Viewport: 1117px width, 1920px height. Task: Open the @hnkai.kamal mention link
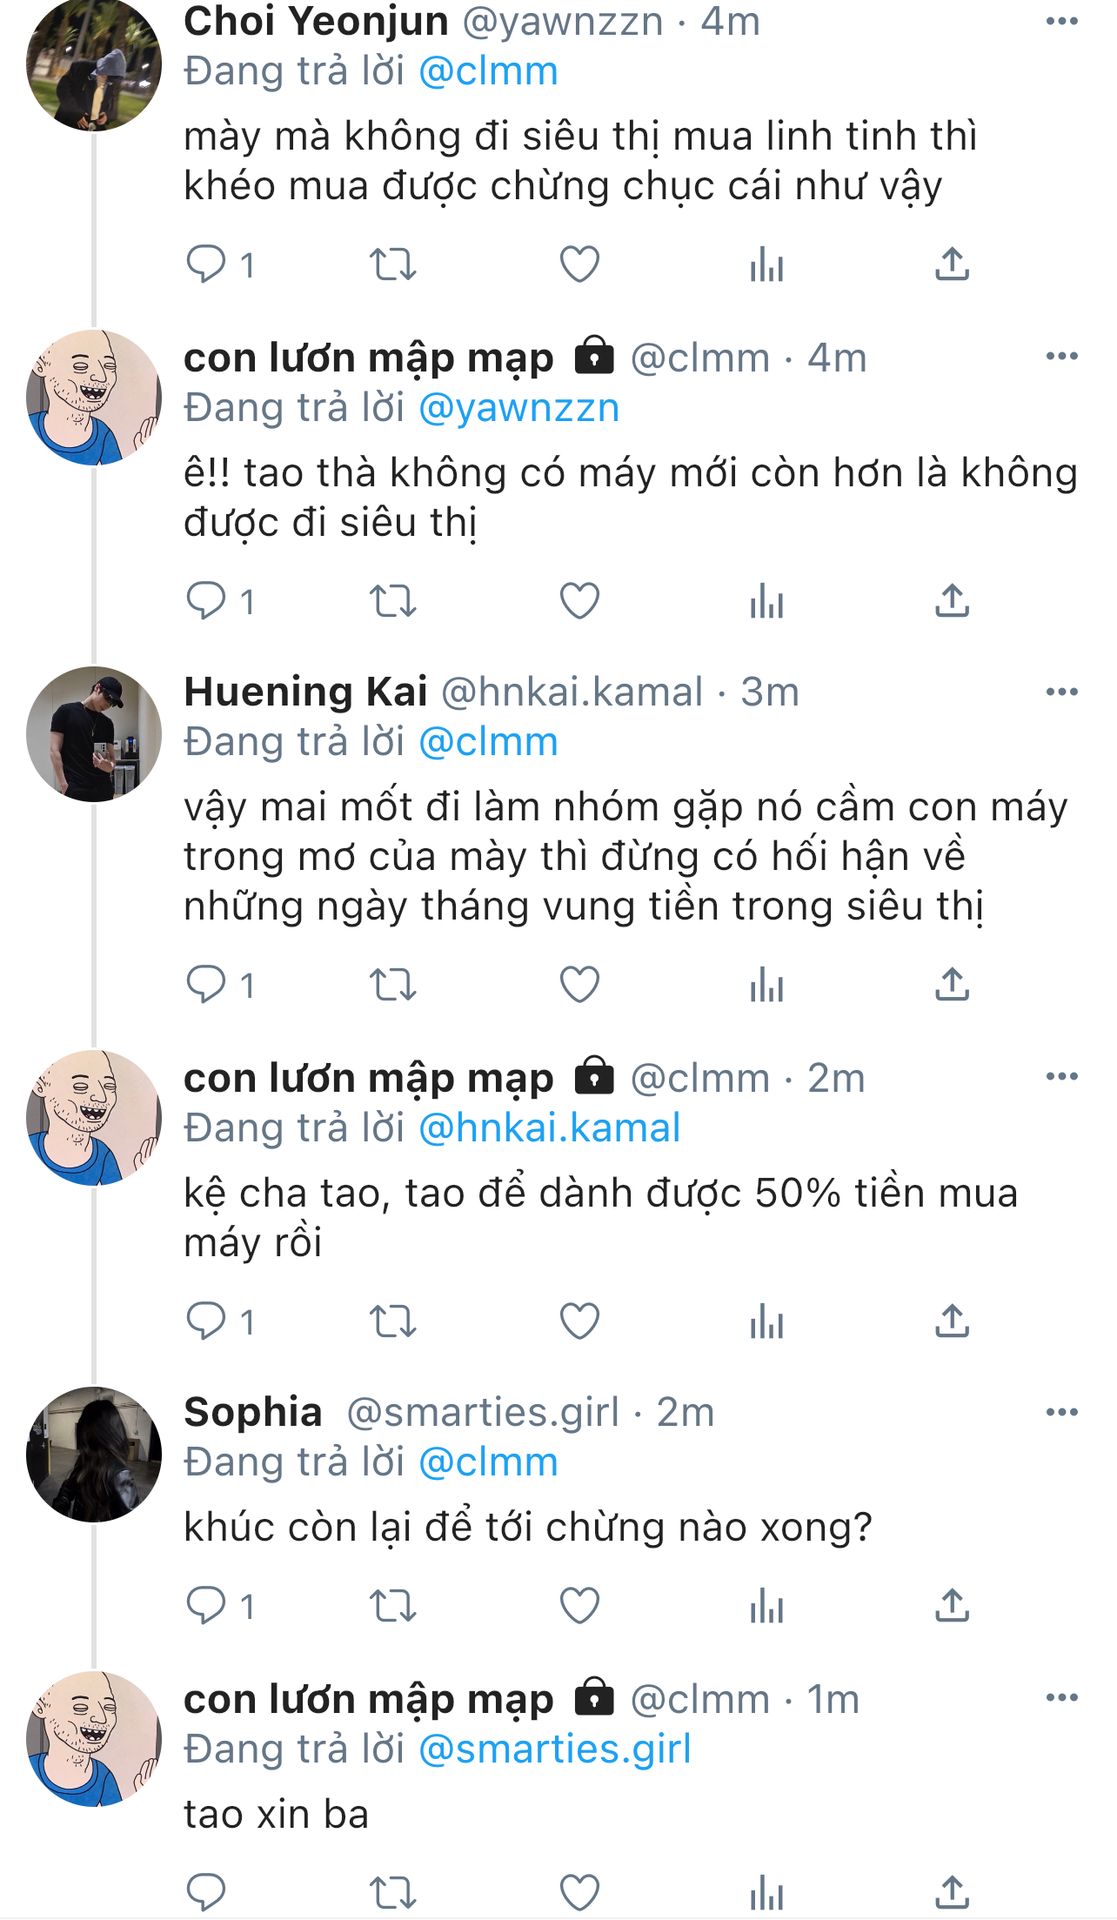click(549, 1128)
